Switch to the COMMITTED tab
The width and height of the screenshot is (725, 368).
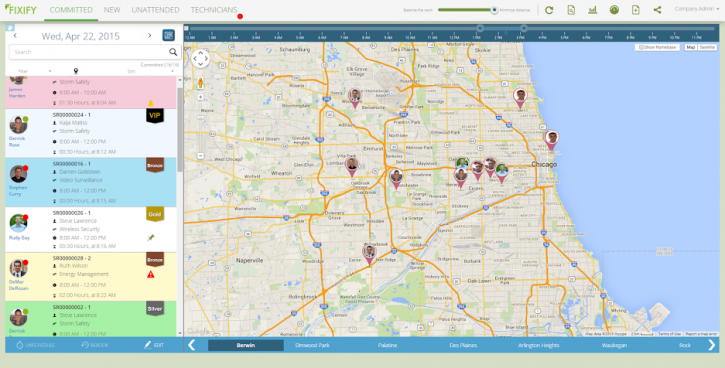(71, 10)
